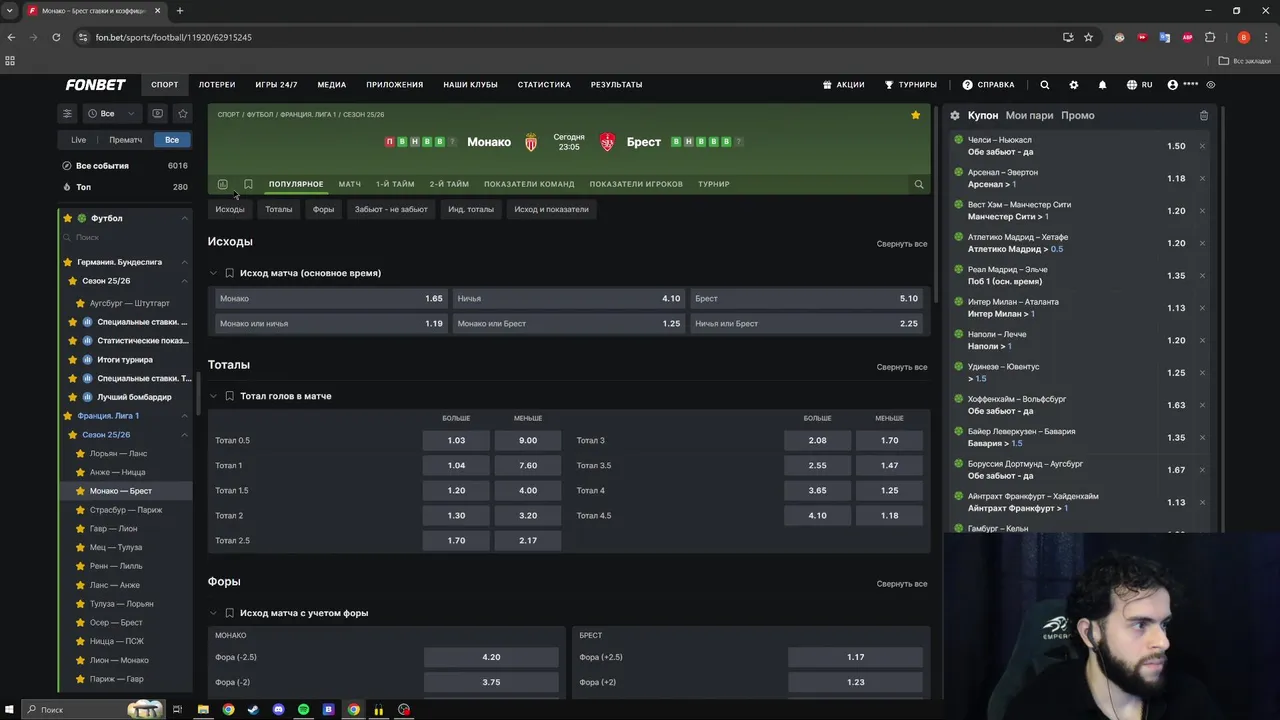Remove Челси – Ньюкасл bet from coupon
The height and width of the screenshot is (720, 1280).
pyautogui.click(x=1202, y=146)
